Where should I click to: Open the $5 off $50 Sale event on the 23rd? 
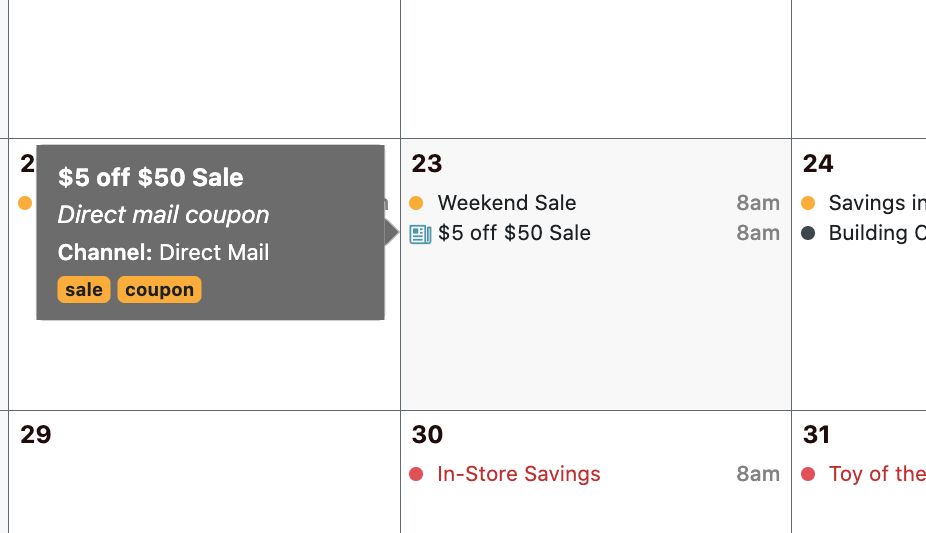(514, 233)
